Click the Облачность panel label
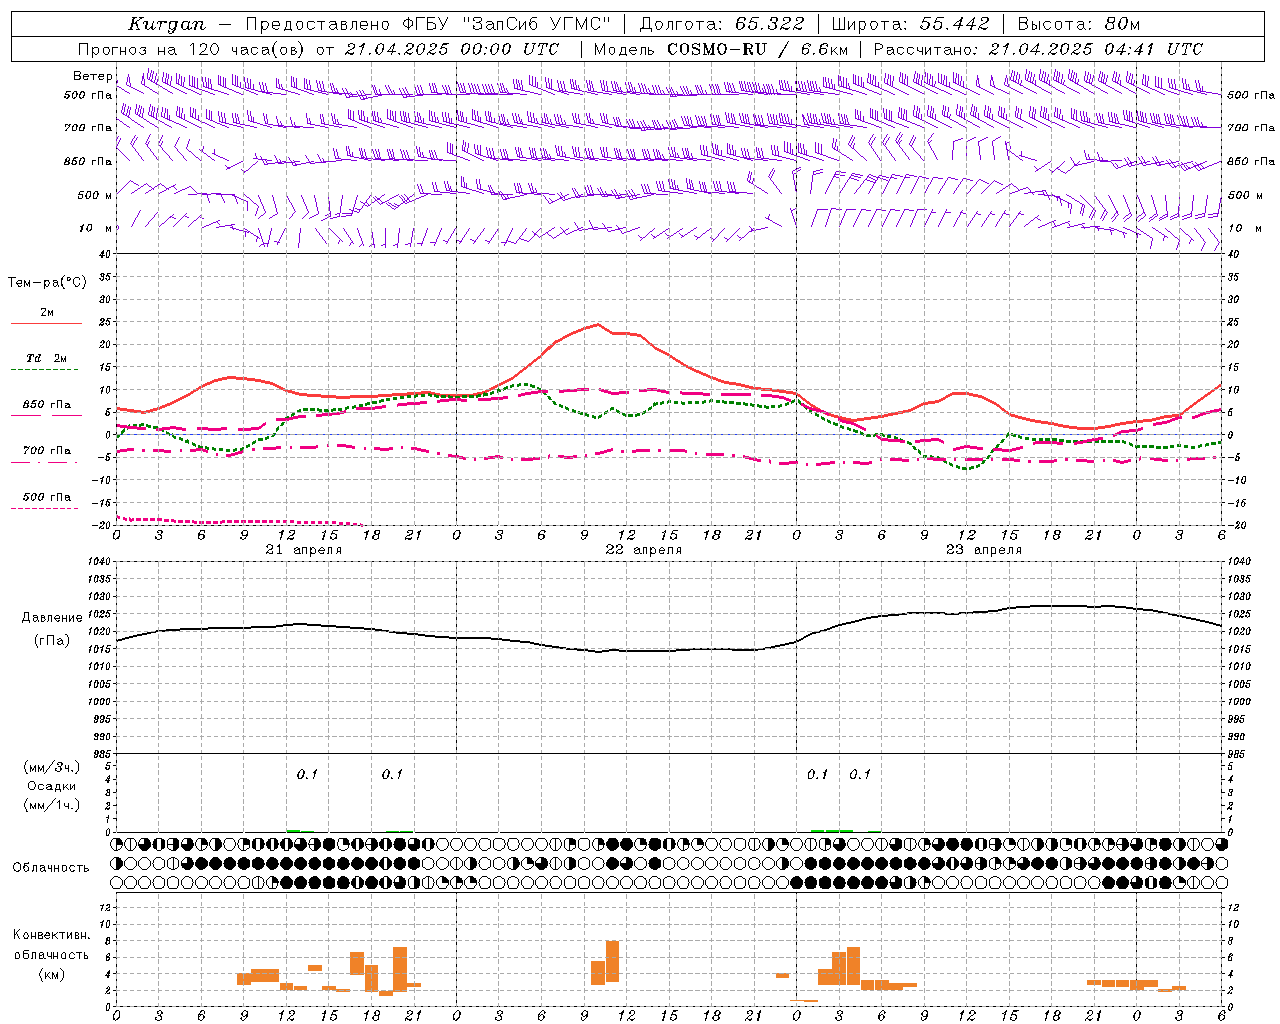1280x1024 pixels. coord(51,868)
